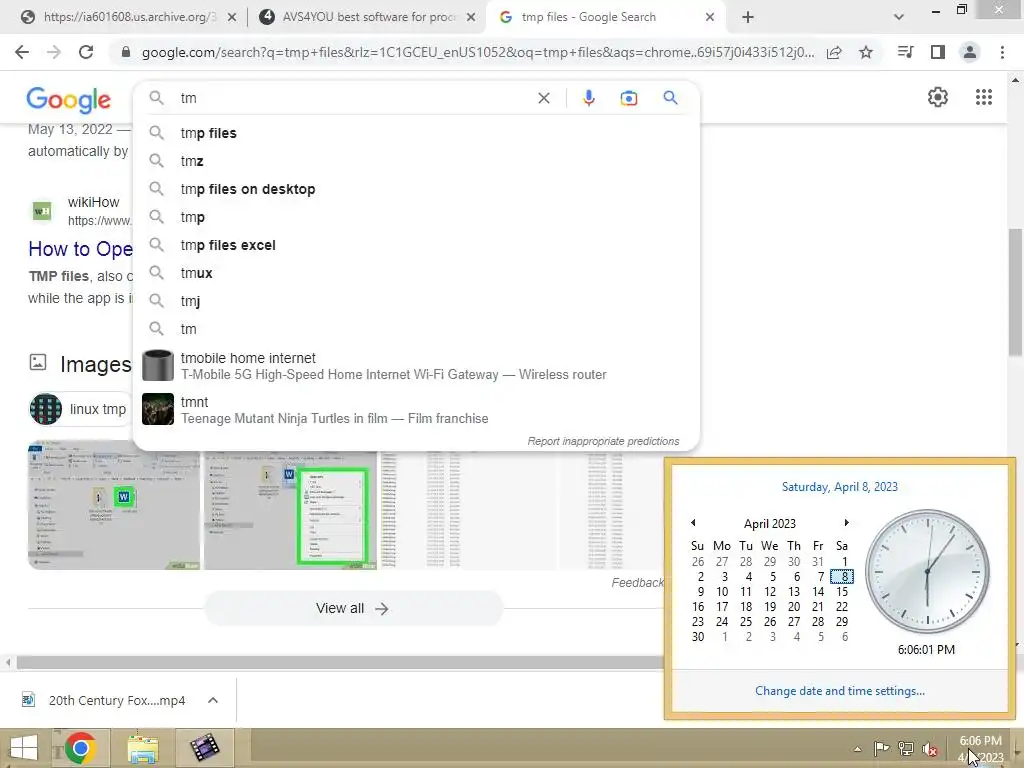Image resolution: width=1024 pixels, height=768 pixels.
Task: Open Chrome from the taskbar
Action: coord(80,748)
